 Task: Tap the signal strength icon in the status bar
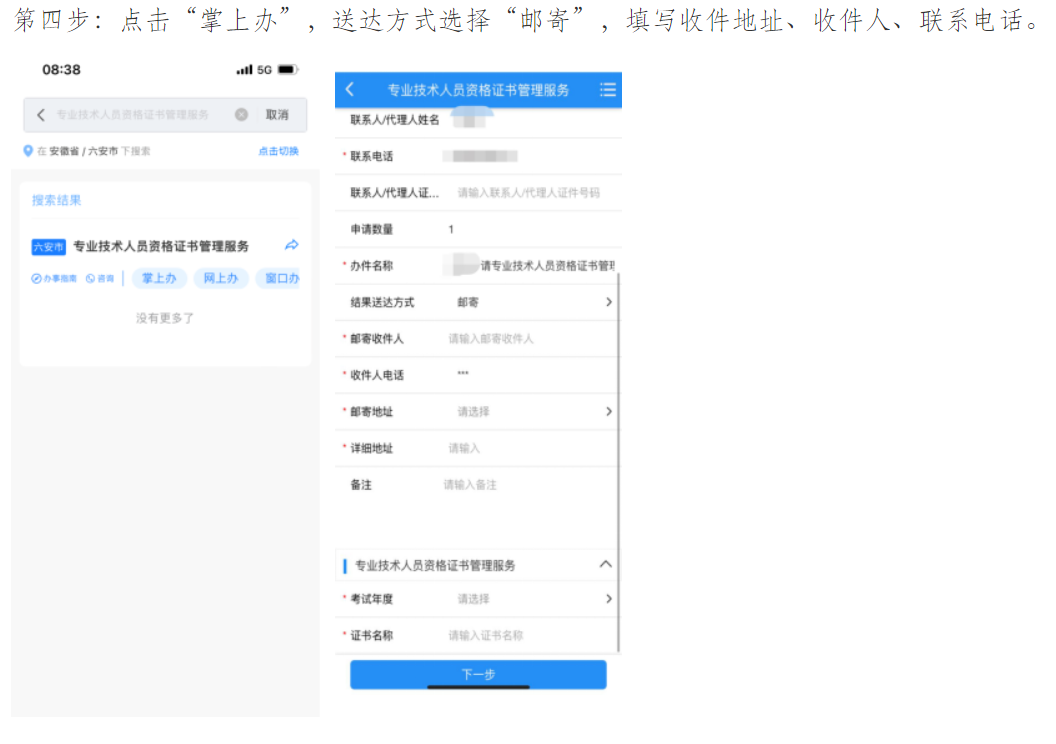[x=244, y=69]
